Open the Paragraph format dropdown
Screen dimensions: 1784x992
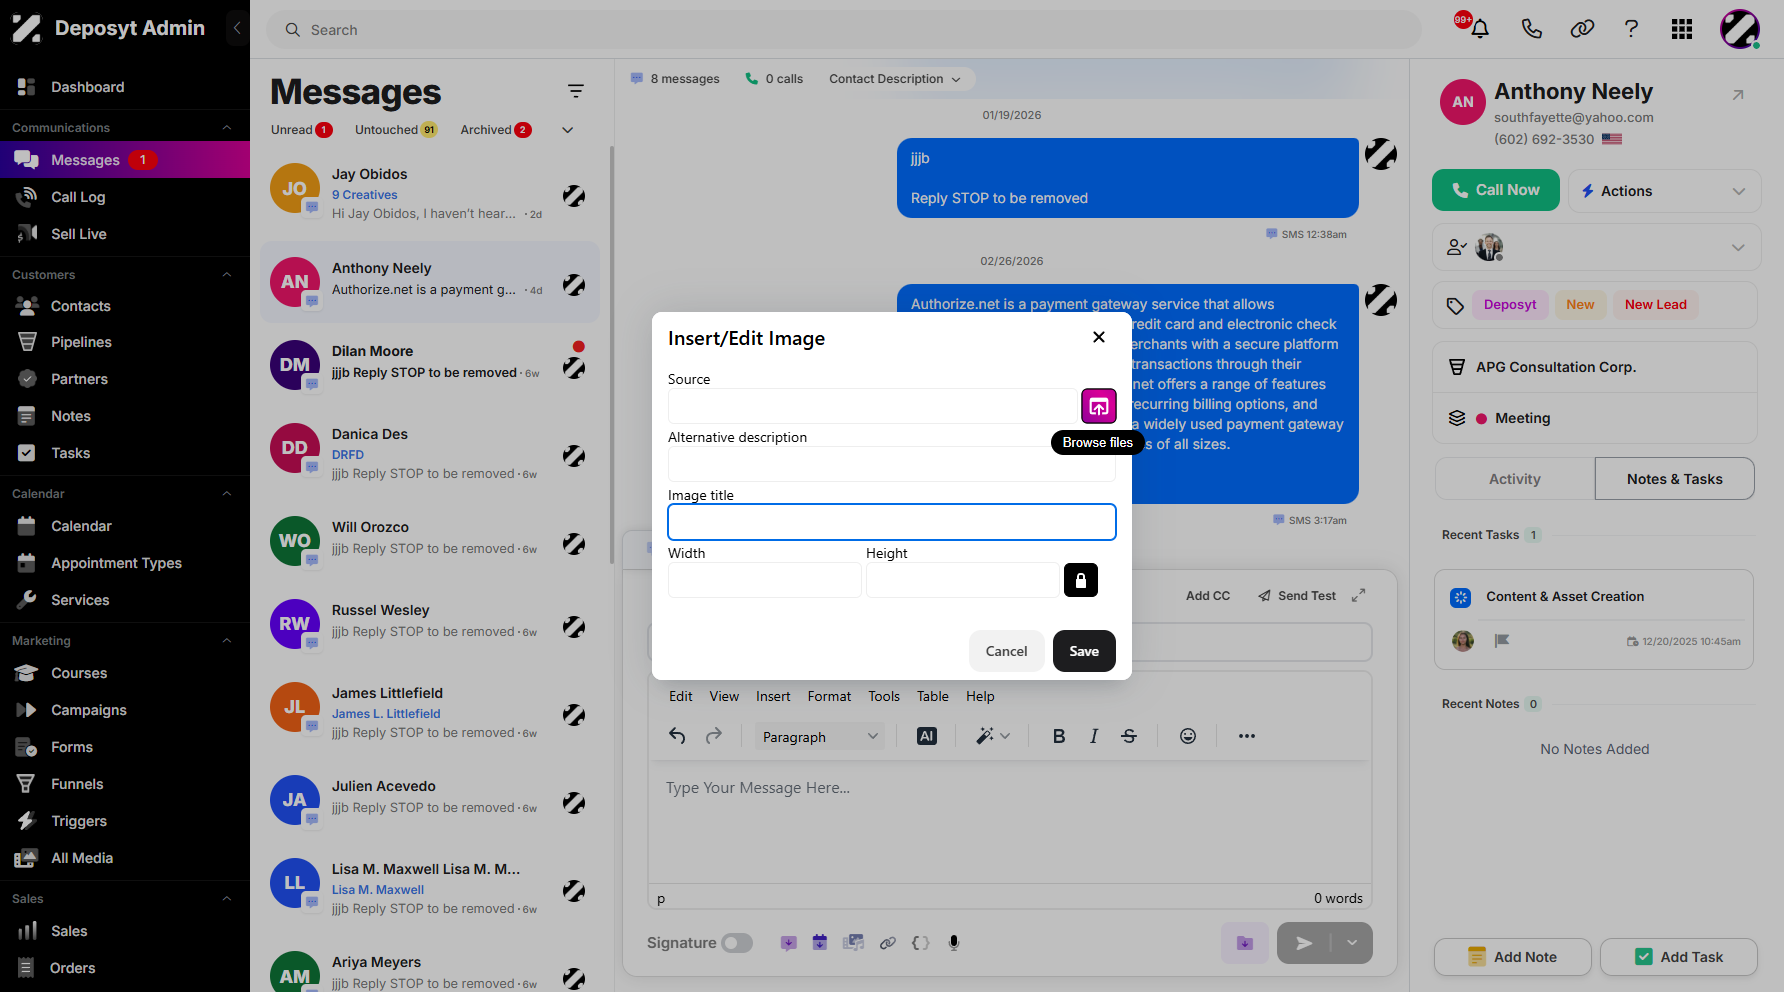tap(820, 737)
